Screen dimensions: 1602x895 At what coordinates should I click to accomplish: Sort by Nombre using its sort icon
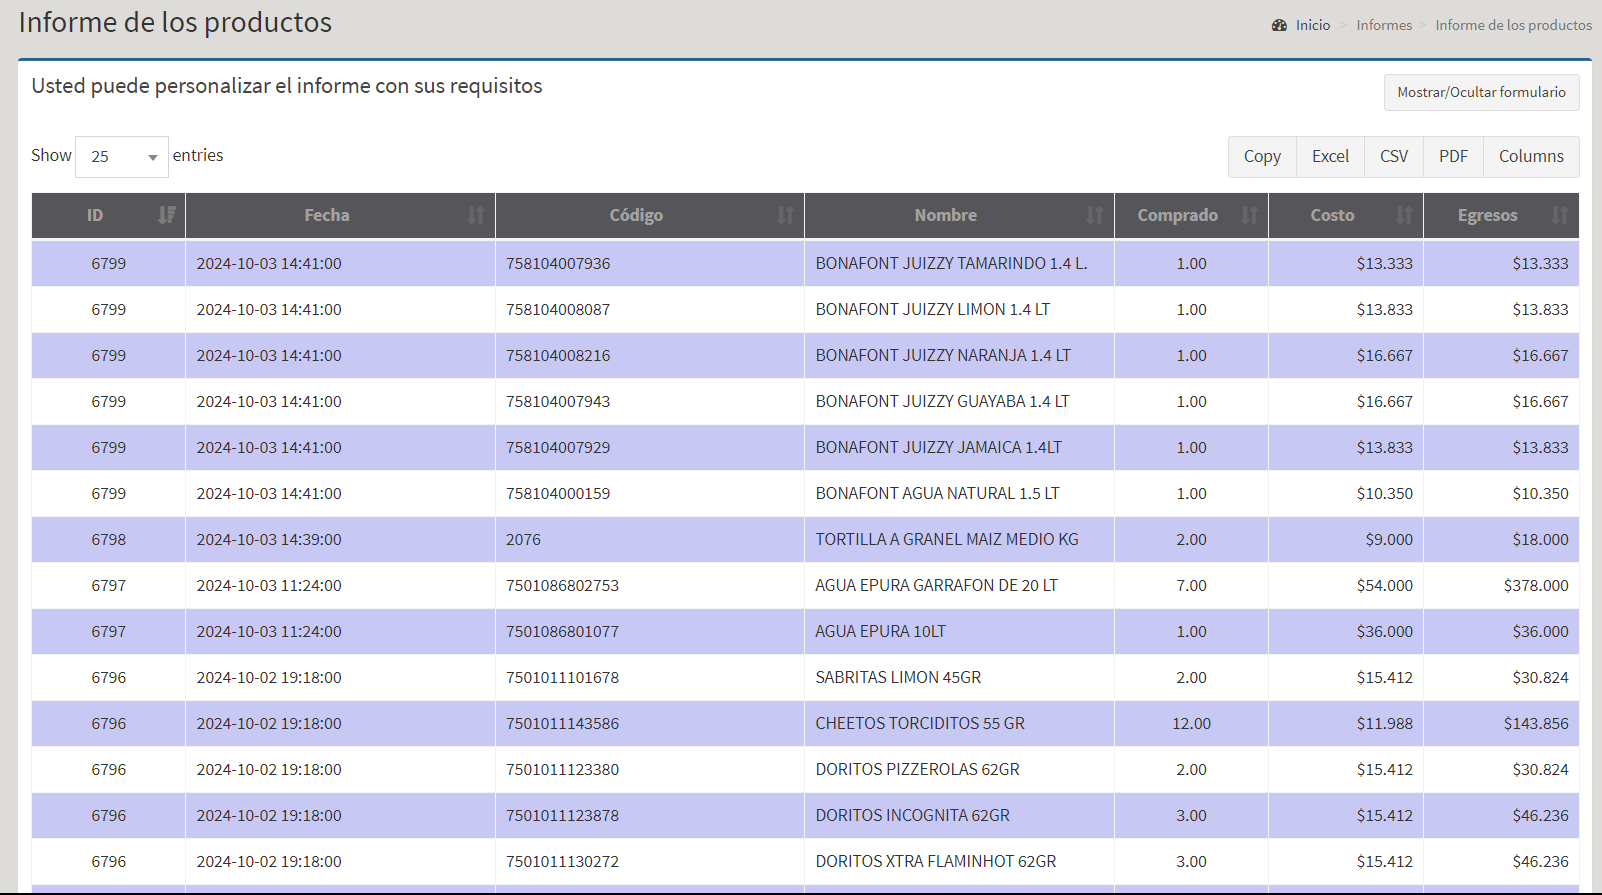tap(1095, 215)
